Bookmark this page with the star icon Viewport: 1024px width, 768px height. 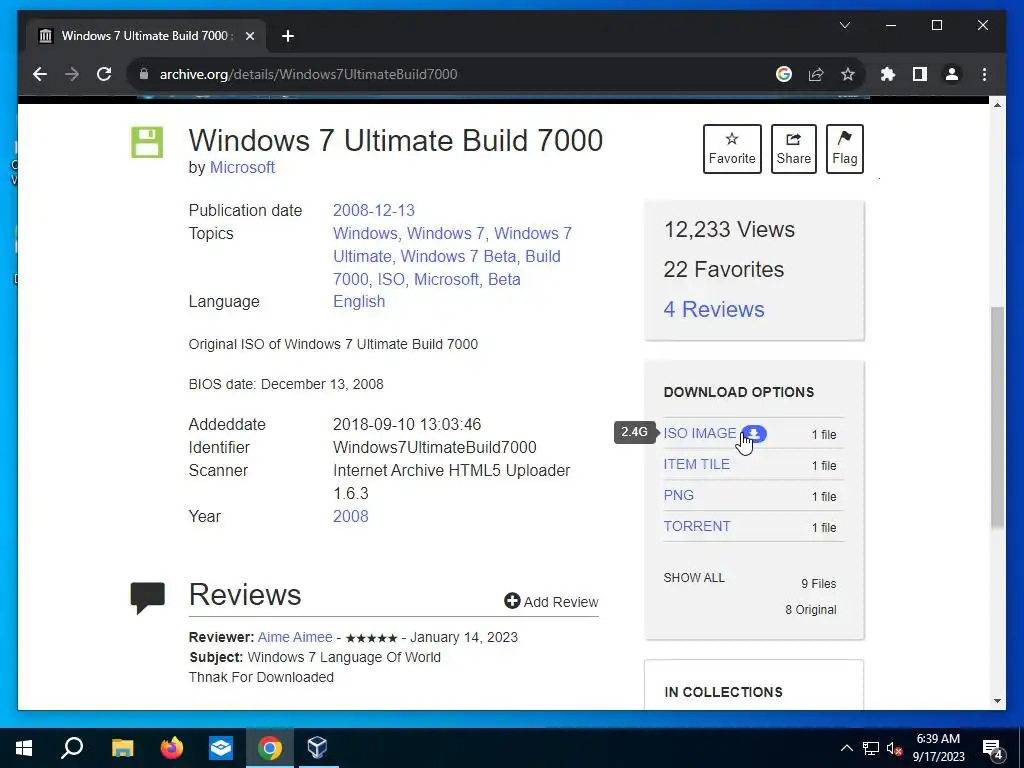848,74
